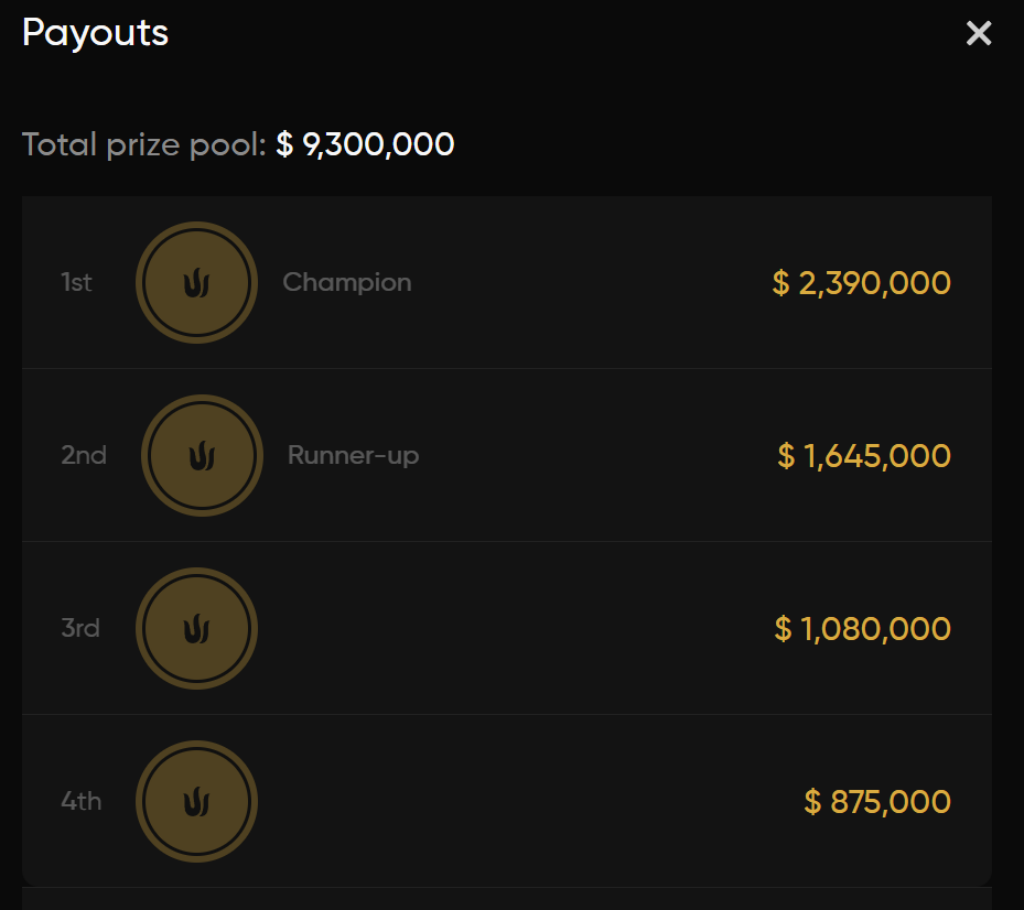Click the Payouts heading
1024x910 pixels.
95,33
